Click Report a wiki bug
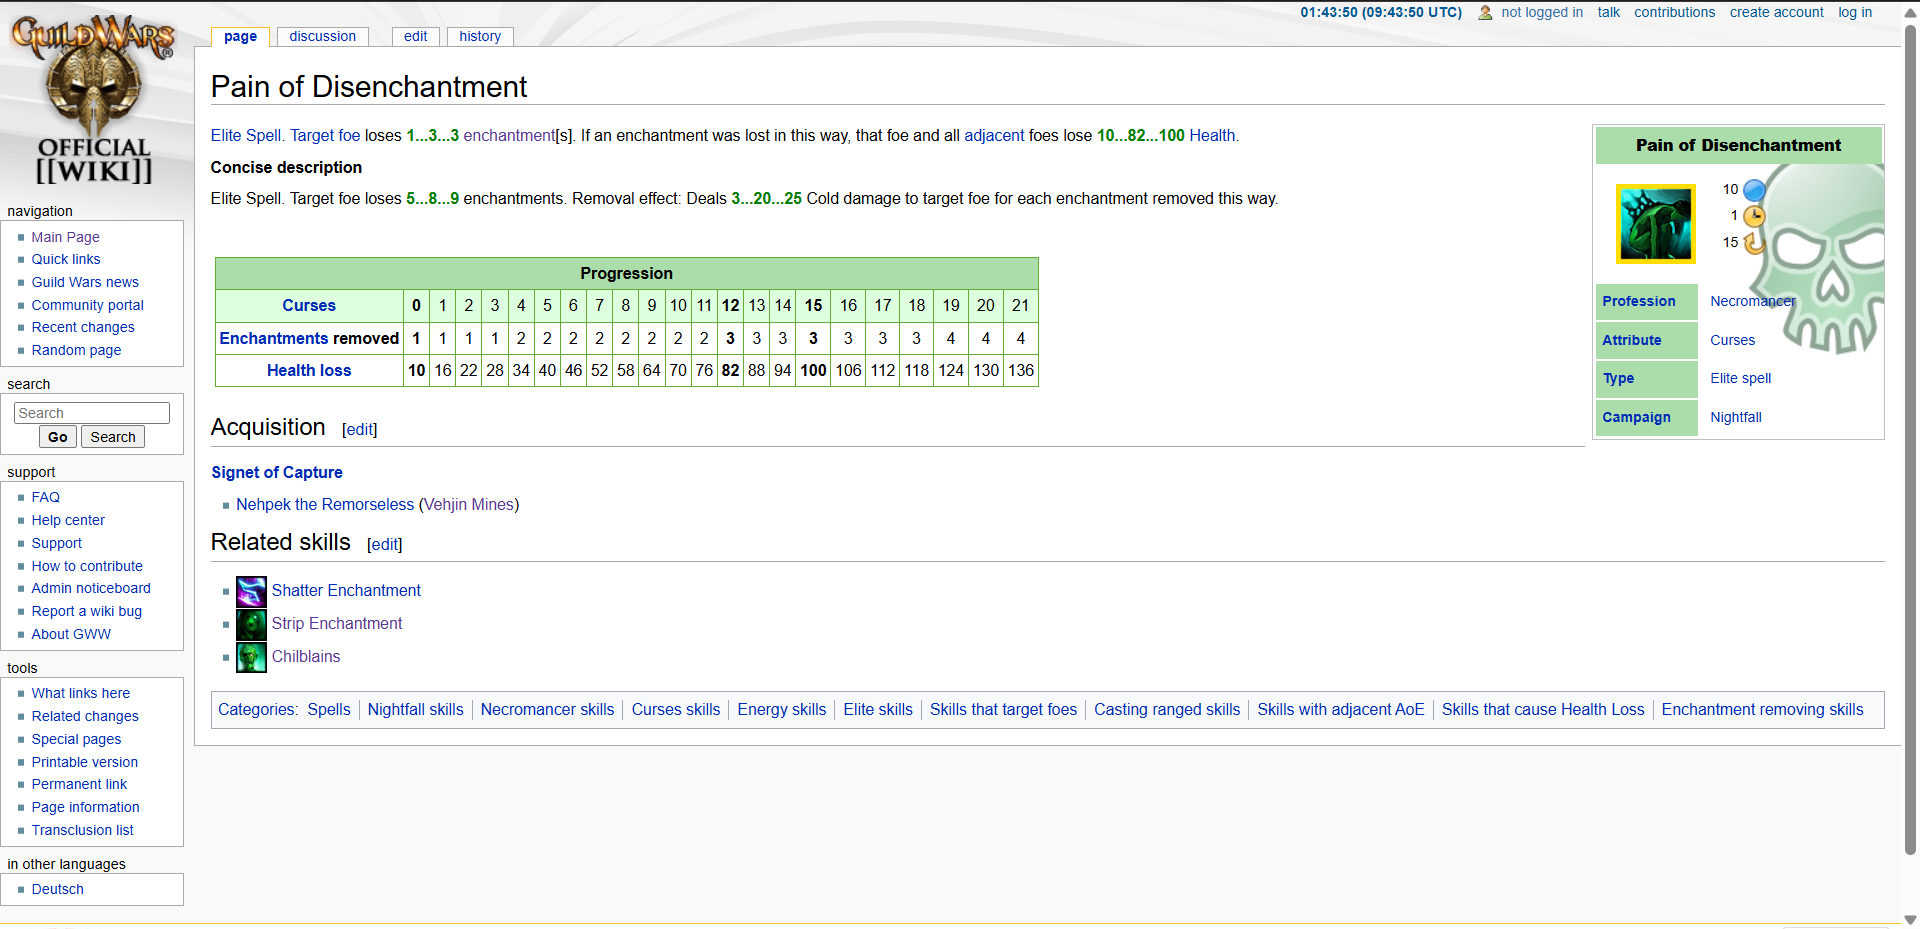The image size is (1920, 929). click(86, 611)
